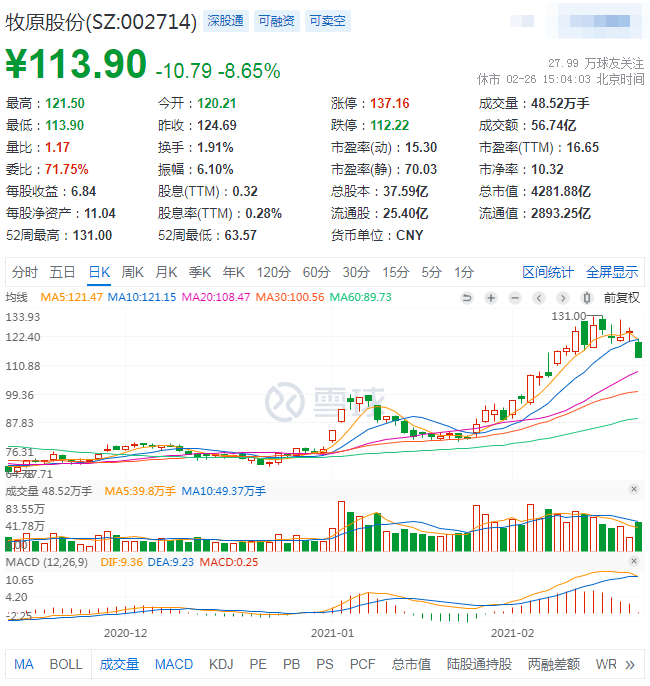The image size is (650, 686).
Task: Click the current price ¥113.90
Action: point(76,64)
